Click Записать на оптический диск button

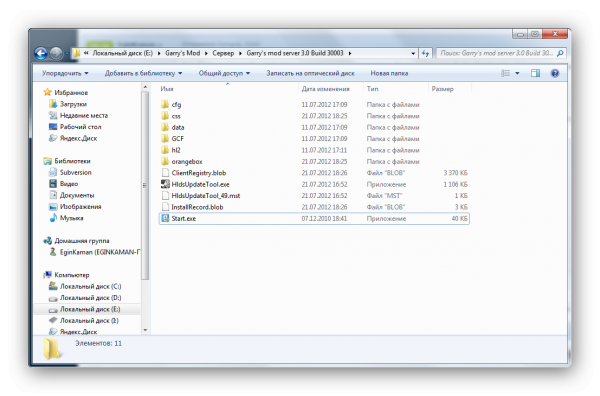(x=310, y=73)
